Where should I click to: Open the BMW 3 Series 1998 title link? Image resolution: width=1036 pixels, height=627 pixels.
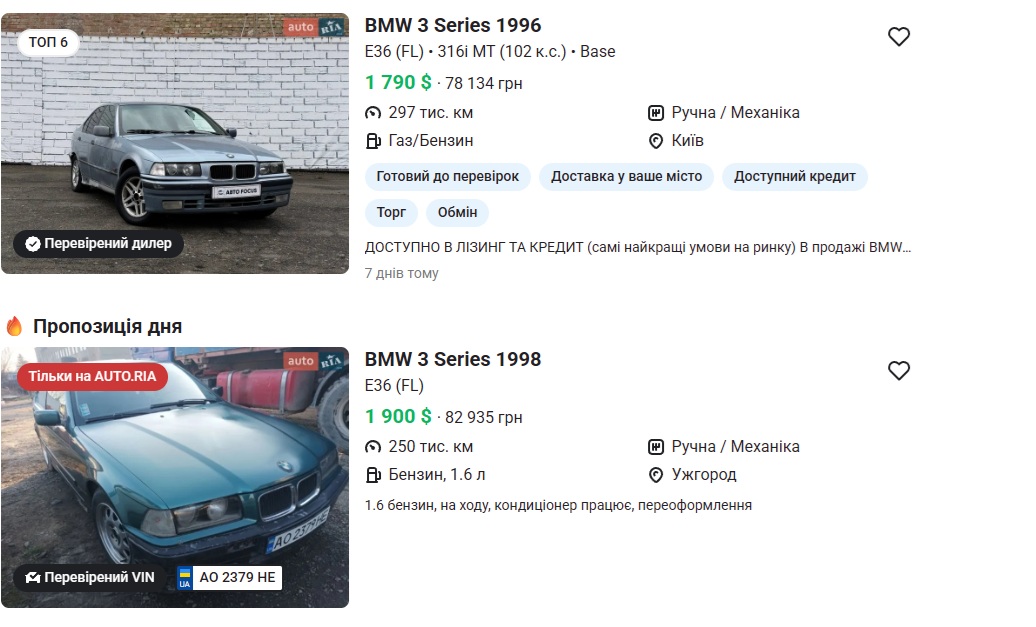pos(453,359)
